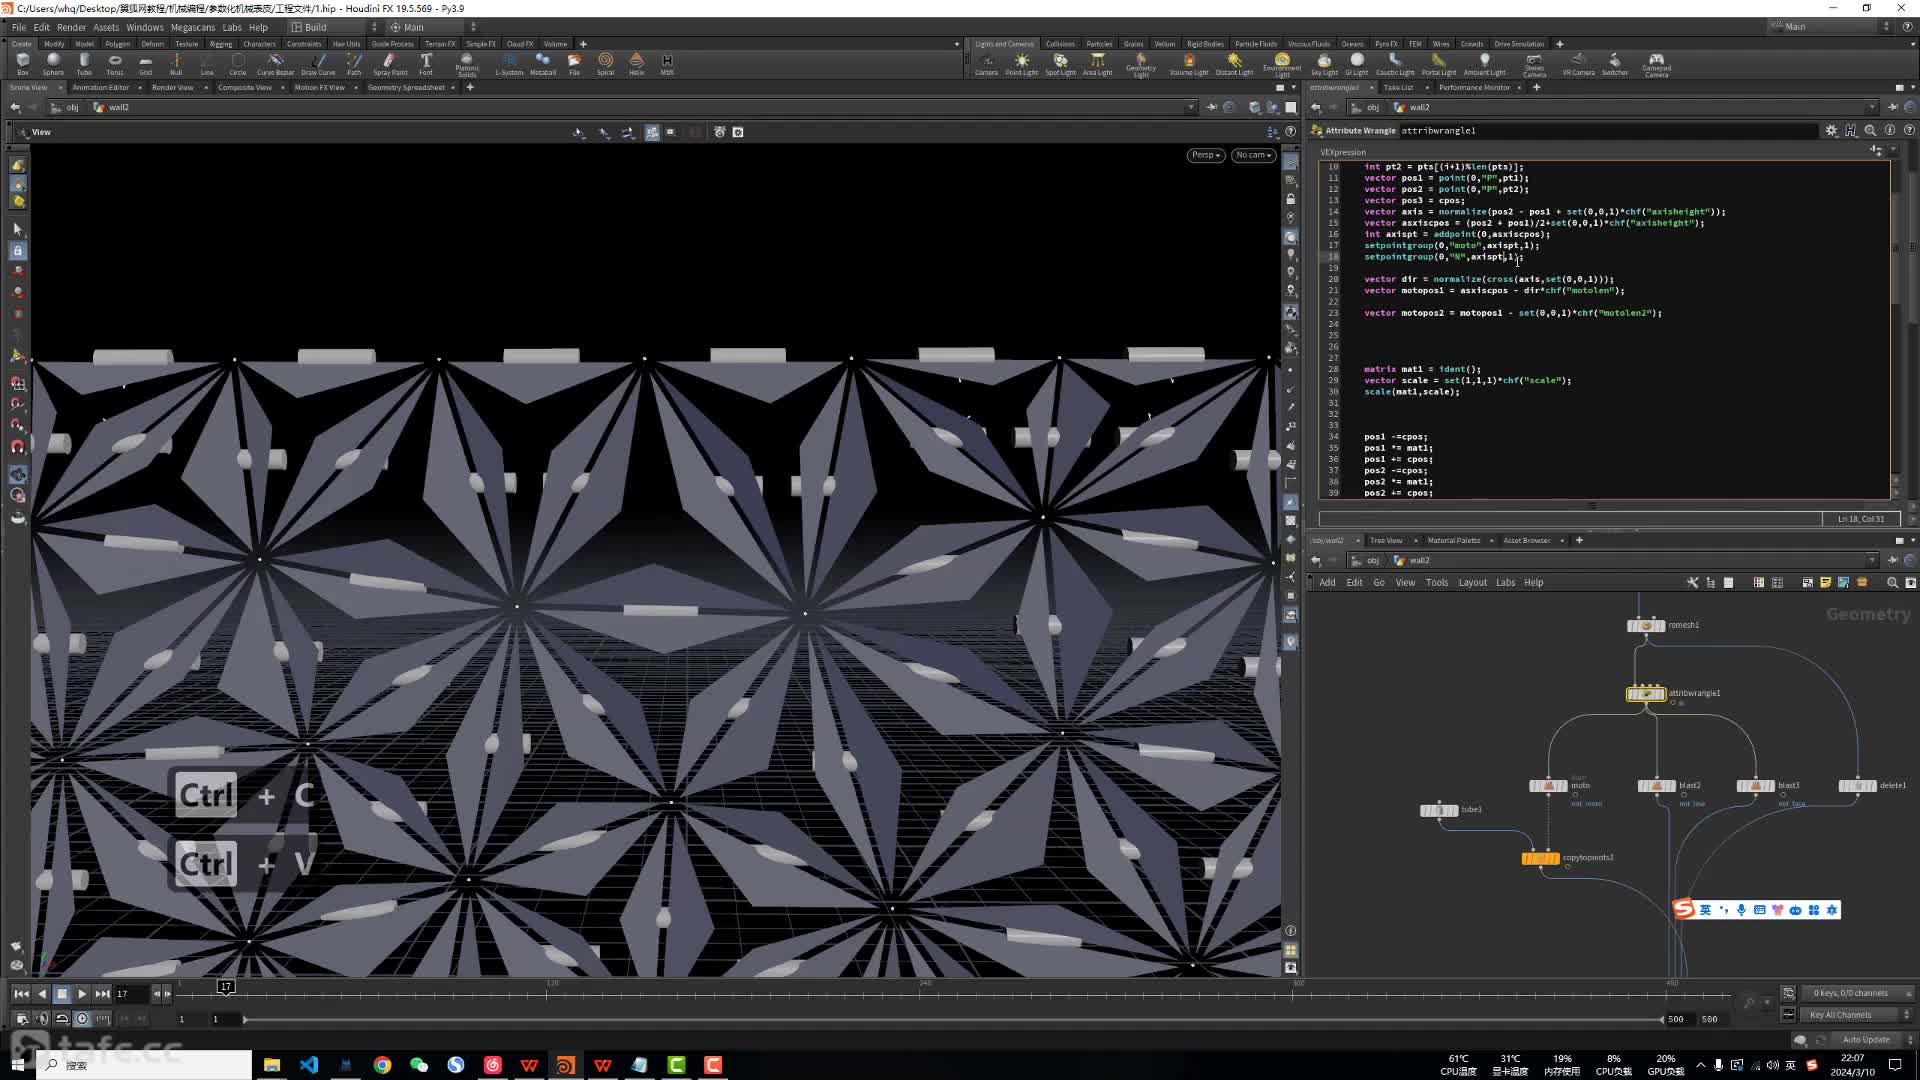Select the L-System shelf tool
This screenshot has height=1080, width=1920.
point(509,64)
